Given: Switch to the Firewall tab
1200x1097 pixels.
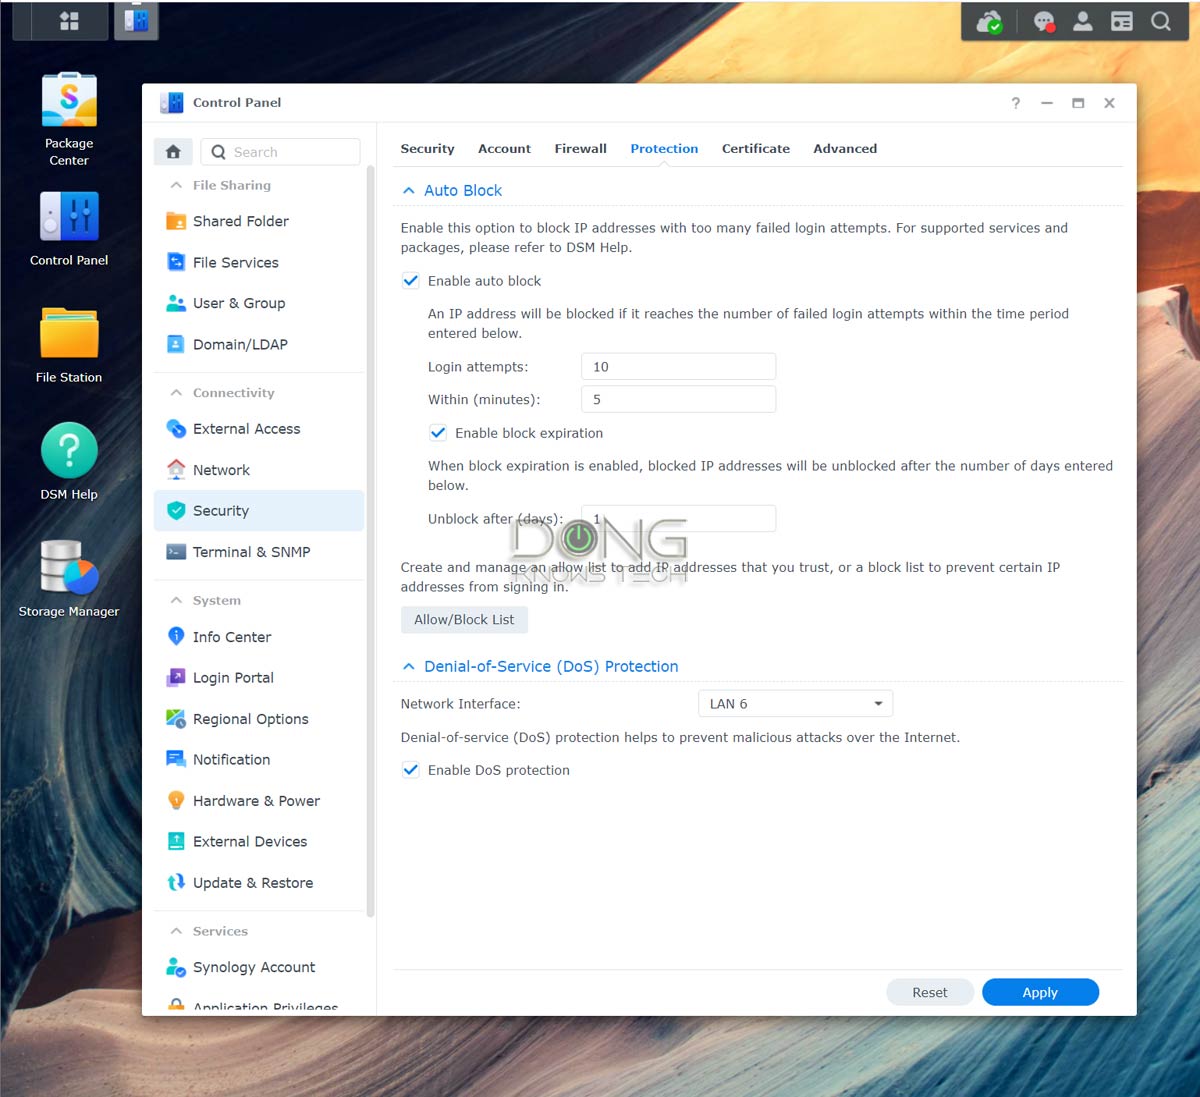Looking at the screenshot, I should point(580,148).
